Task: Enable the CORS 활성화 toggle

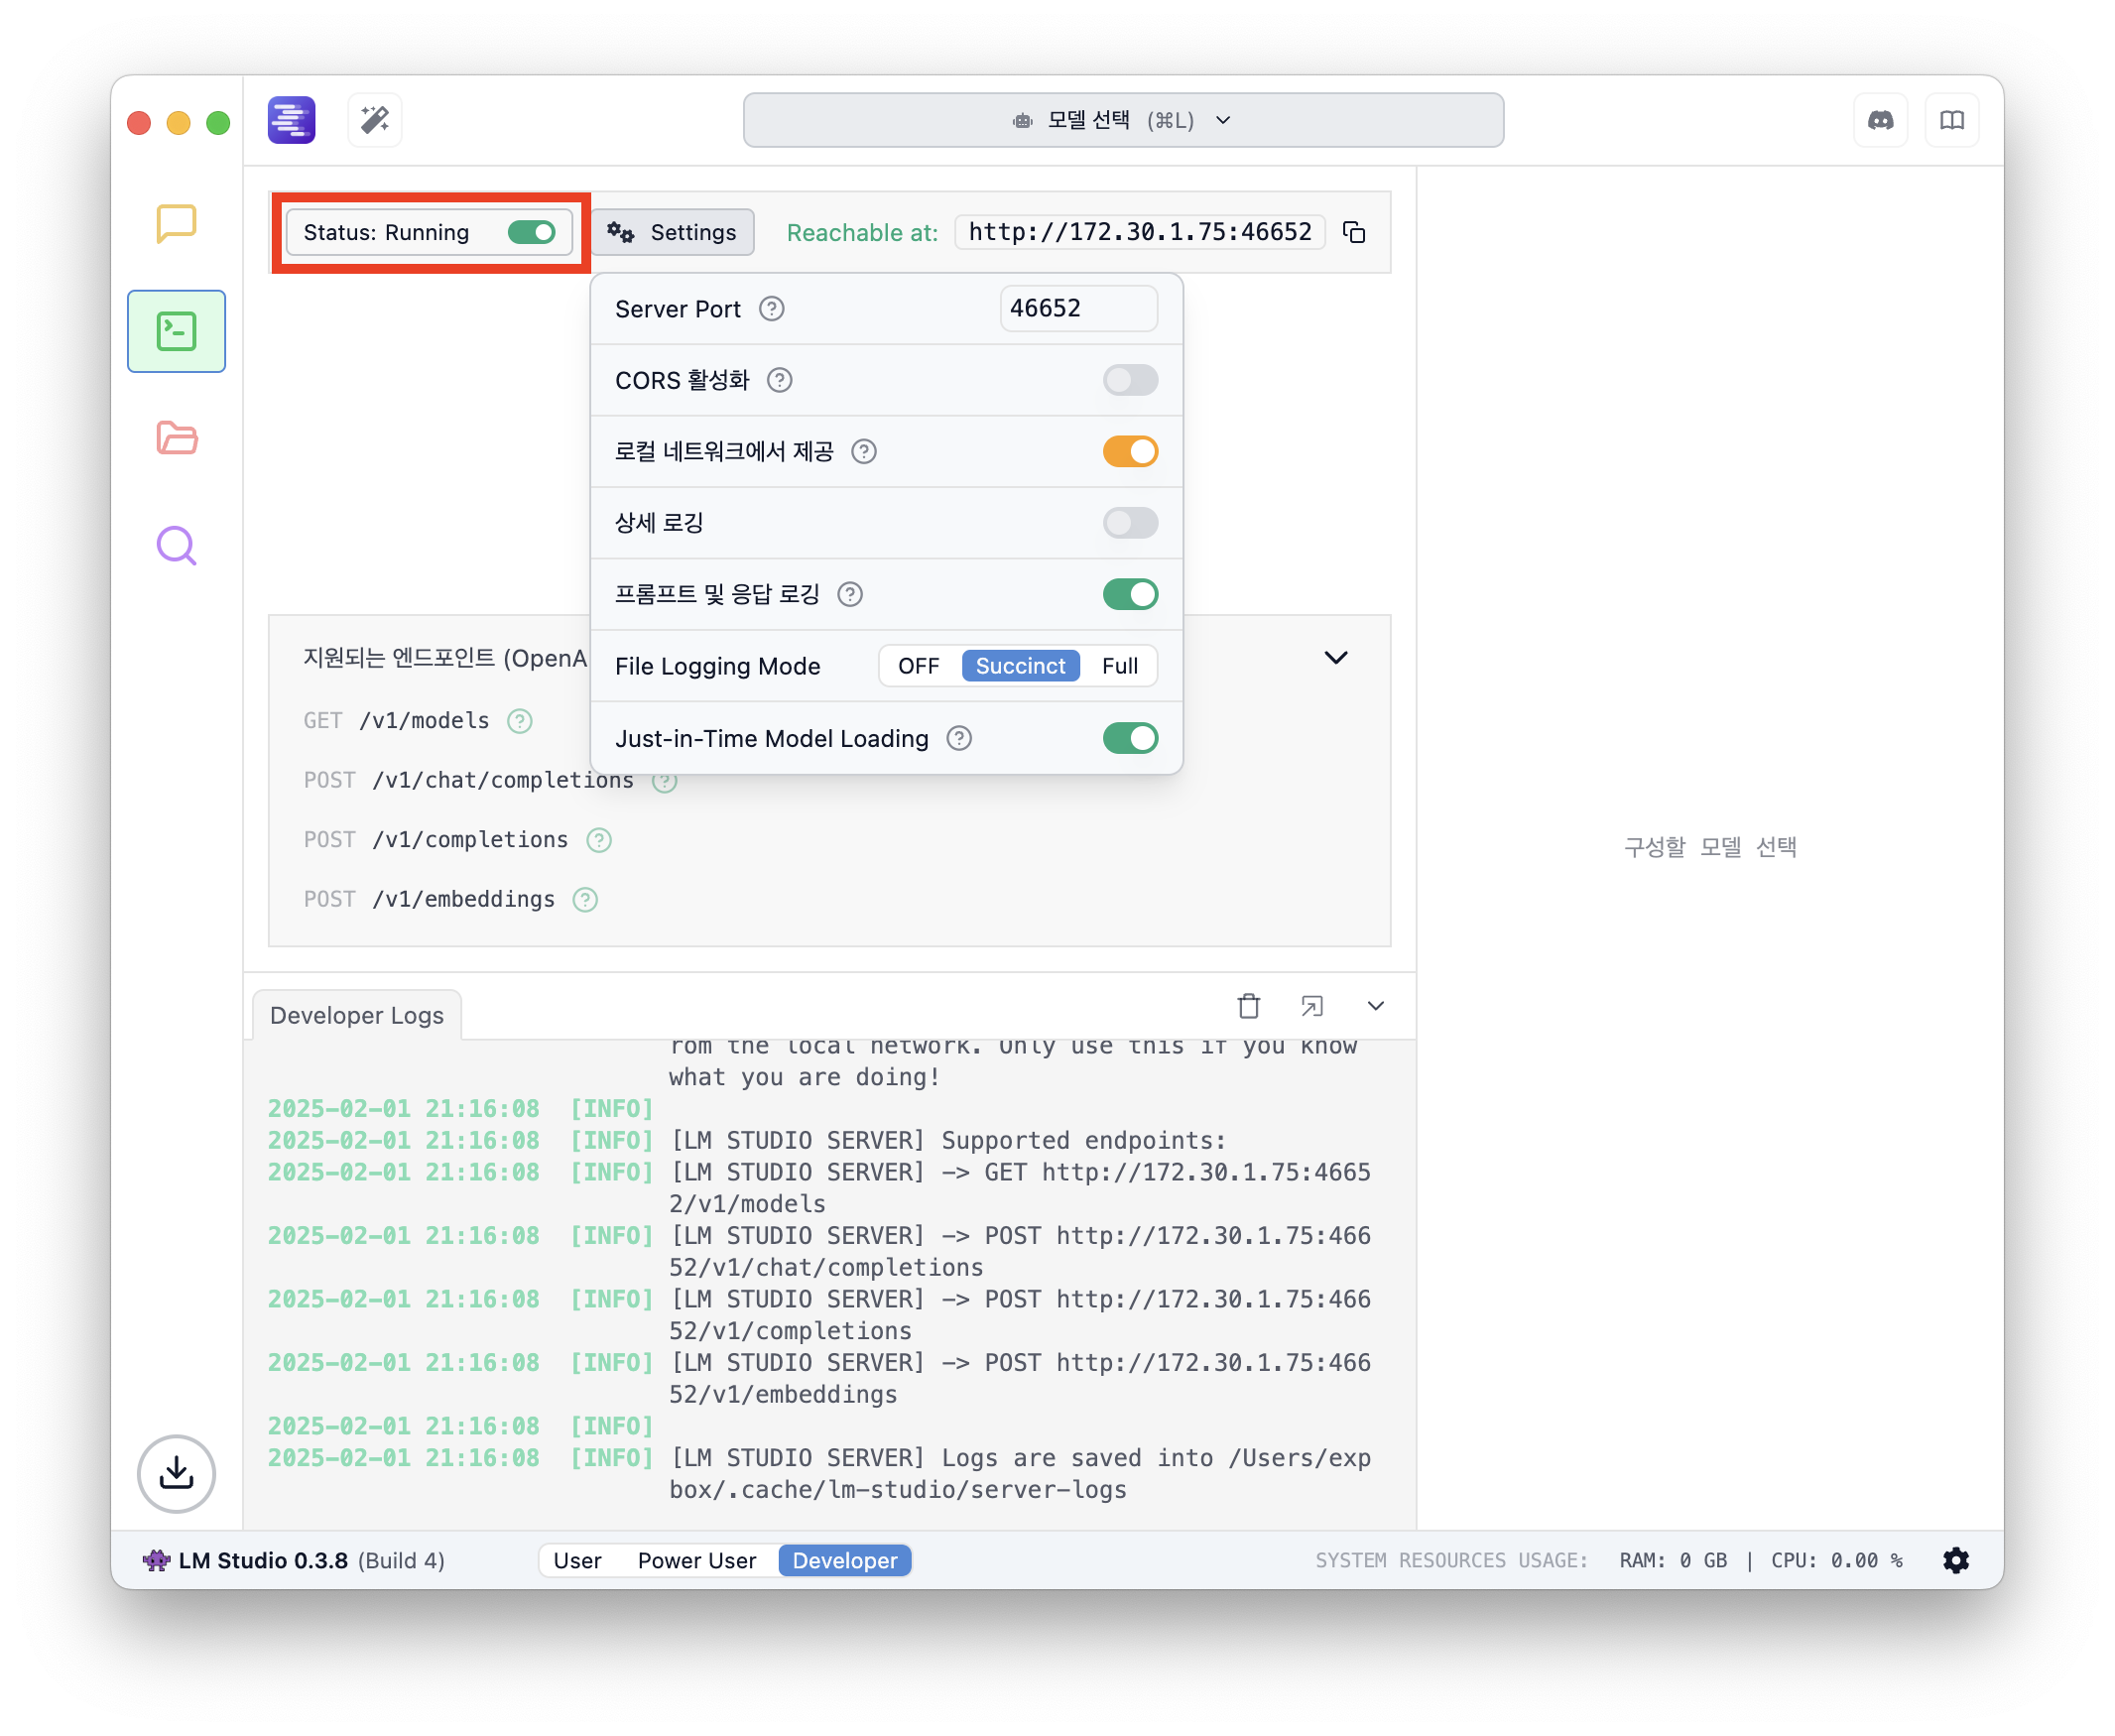Action: pos(1129,380)
